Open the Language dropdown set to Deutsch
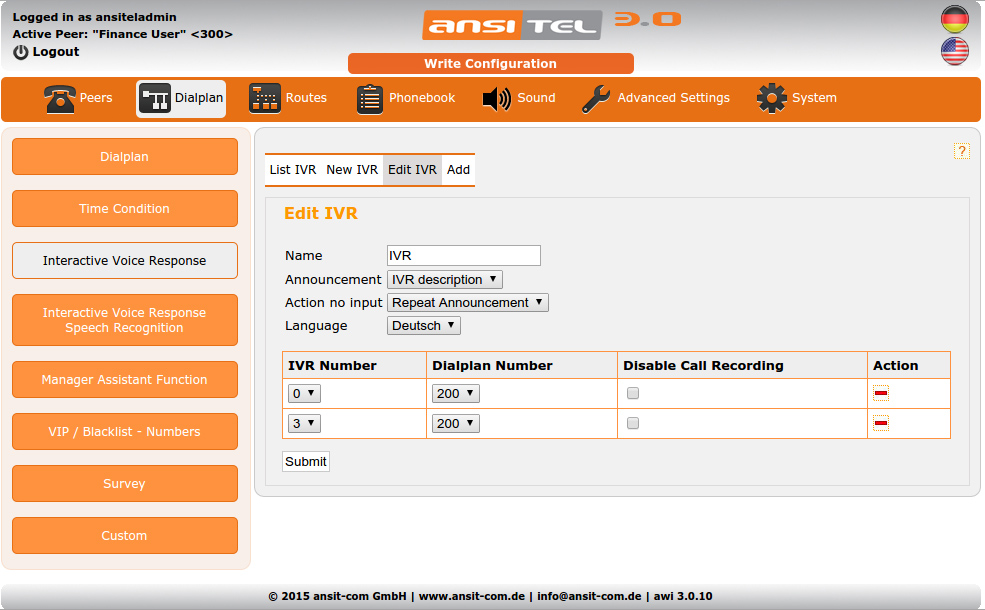Viewport: 985px width, 610px height. pos(424,326)
